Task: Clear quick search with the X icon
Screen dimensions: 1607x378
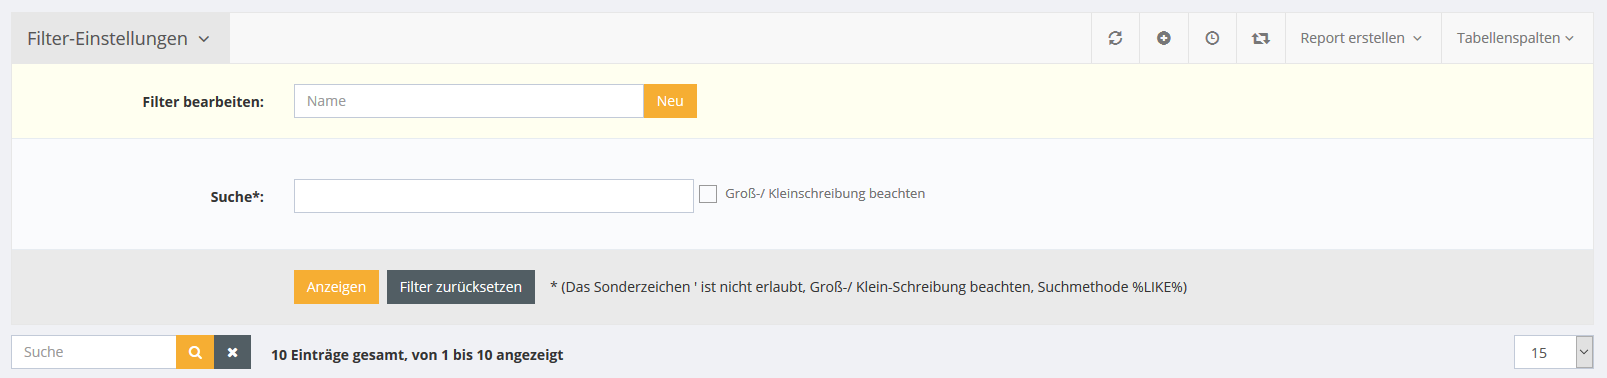Action: click(232, 352)
